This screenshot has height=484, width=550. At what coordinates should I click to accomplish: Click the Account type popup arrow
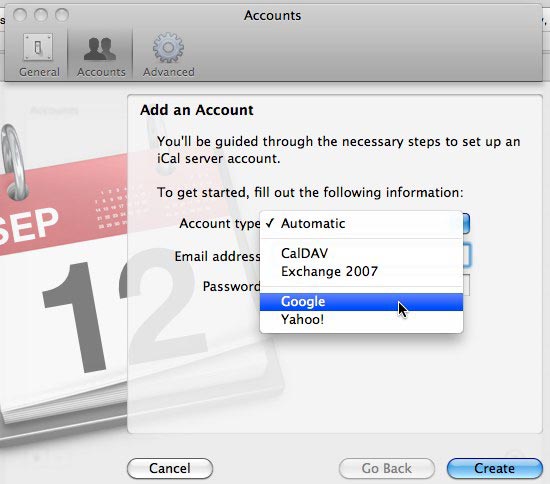[466, 224]
